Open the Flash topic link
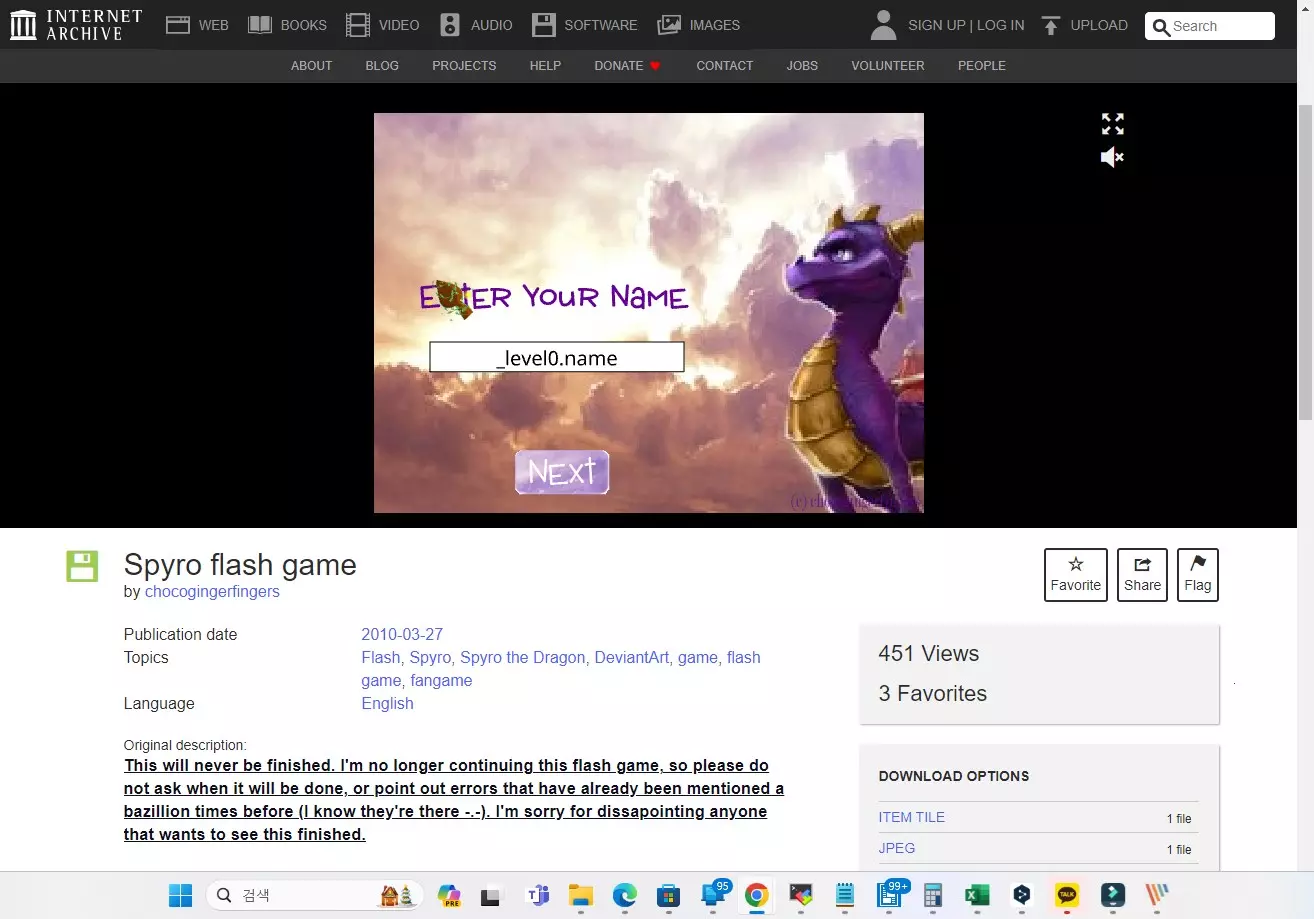1314x919 pixels. (381, 657)
